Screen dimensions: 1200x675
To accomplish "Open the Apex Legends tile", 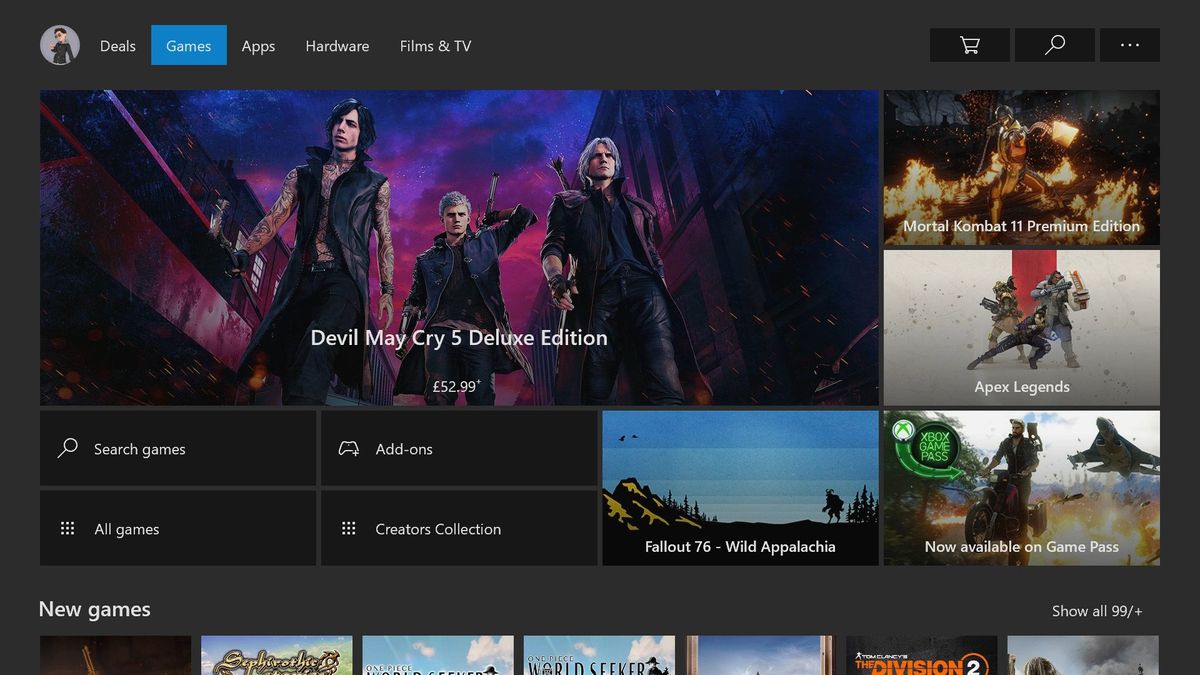I will click(1021, 327).
